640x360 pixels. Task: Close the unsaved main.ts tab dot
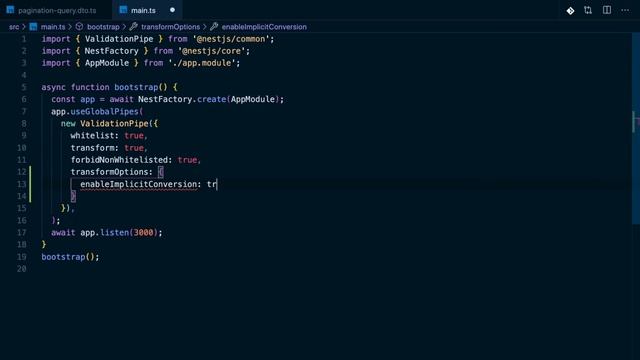[172, 10]
